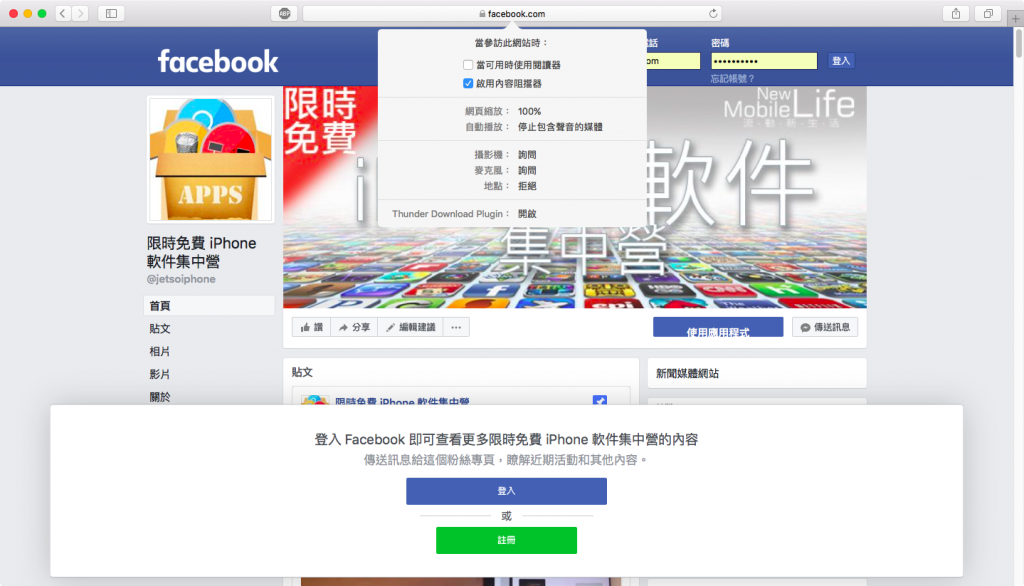The image size is (1024, 586).
Task: Change 自動播放 setting dropdown
Action: tap(560, 127)
